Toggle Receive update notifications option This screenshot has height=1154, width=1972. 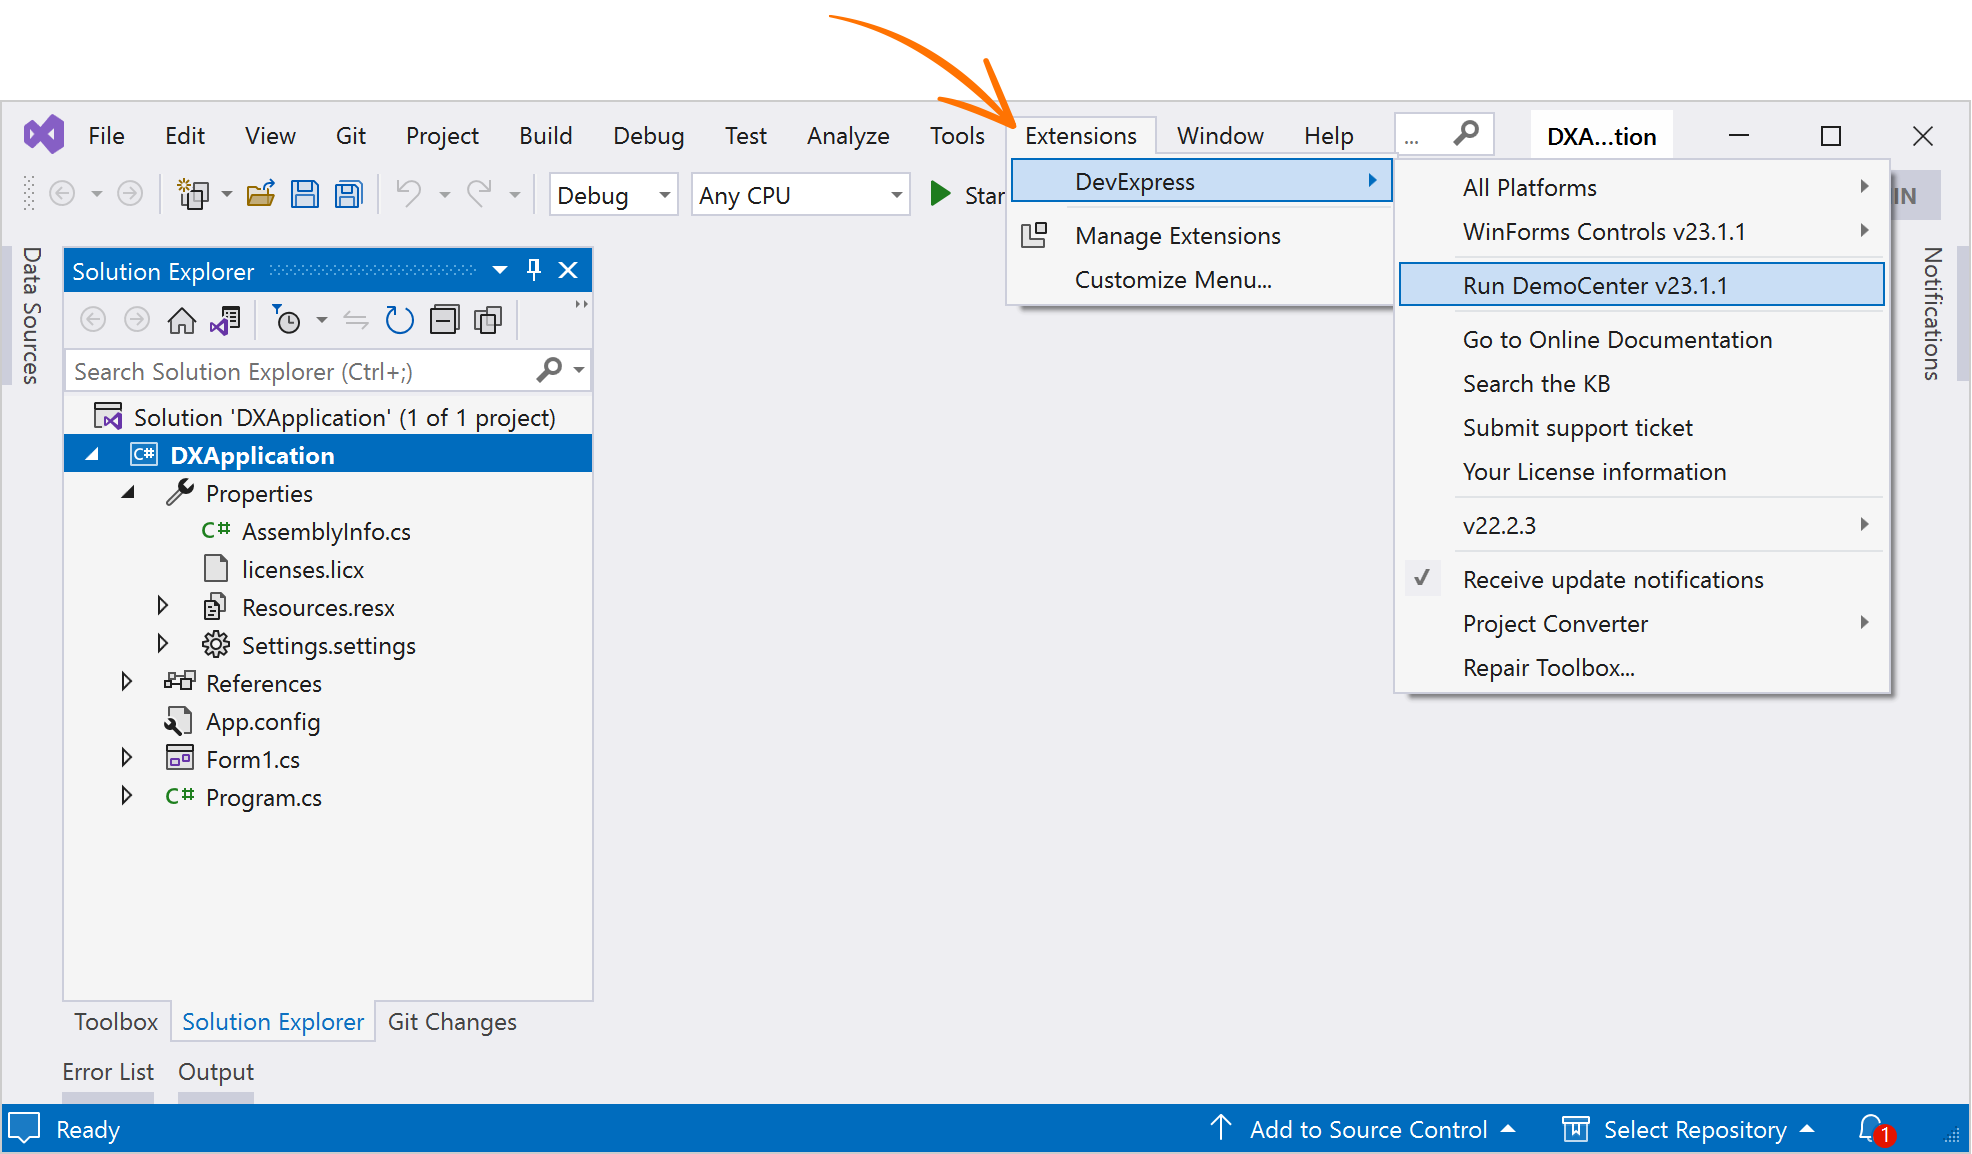tap(1612, 580)
